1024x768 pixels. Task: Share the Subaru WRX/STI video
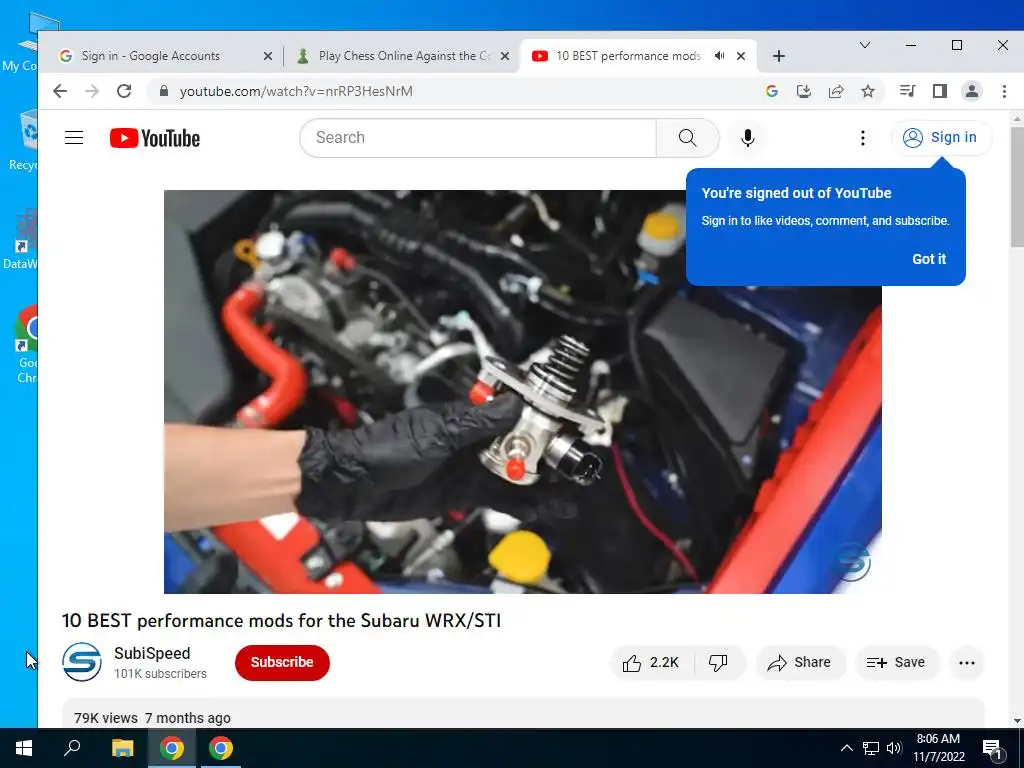[x=800, y=663]
